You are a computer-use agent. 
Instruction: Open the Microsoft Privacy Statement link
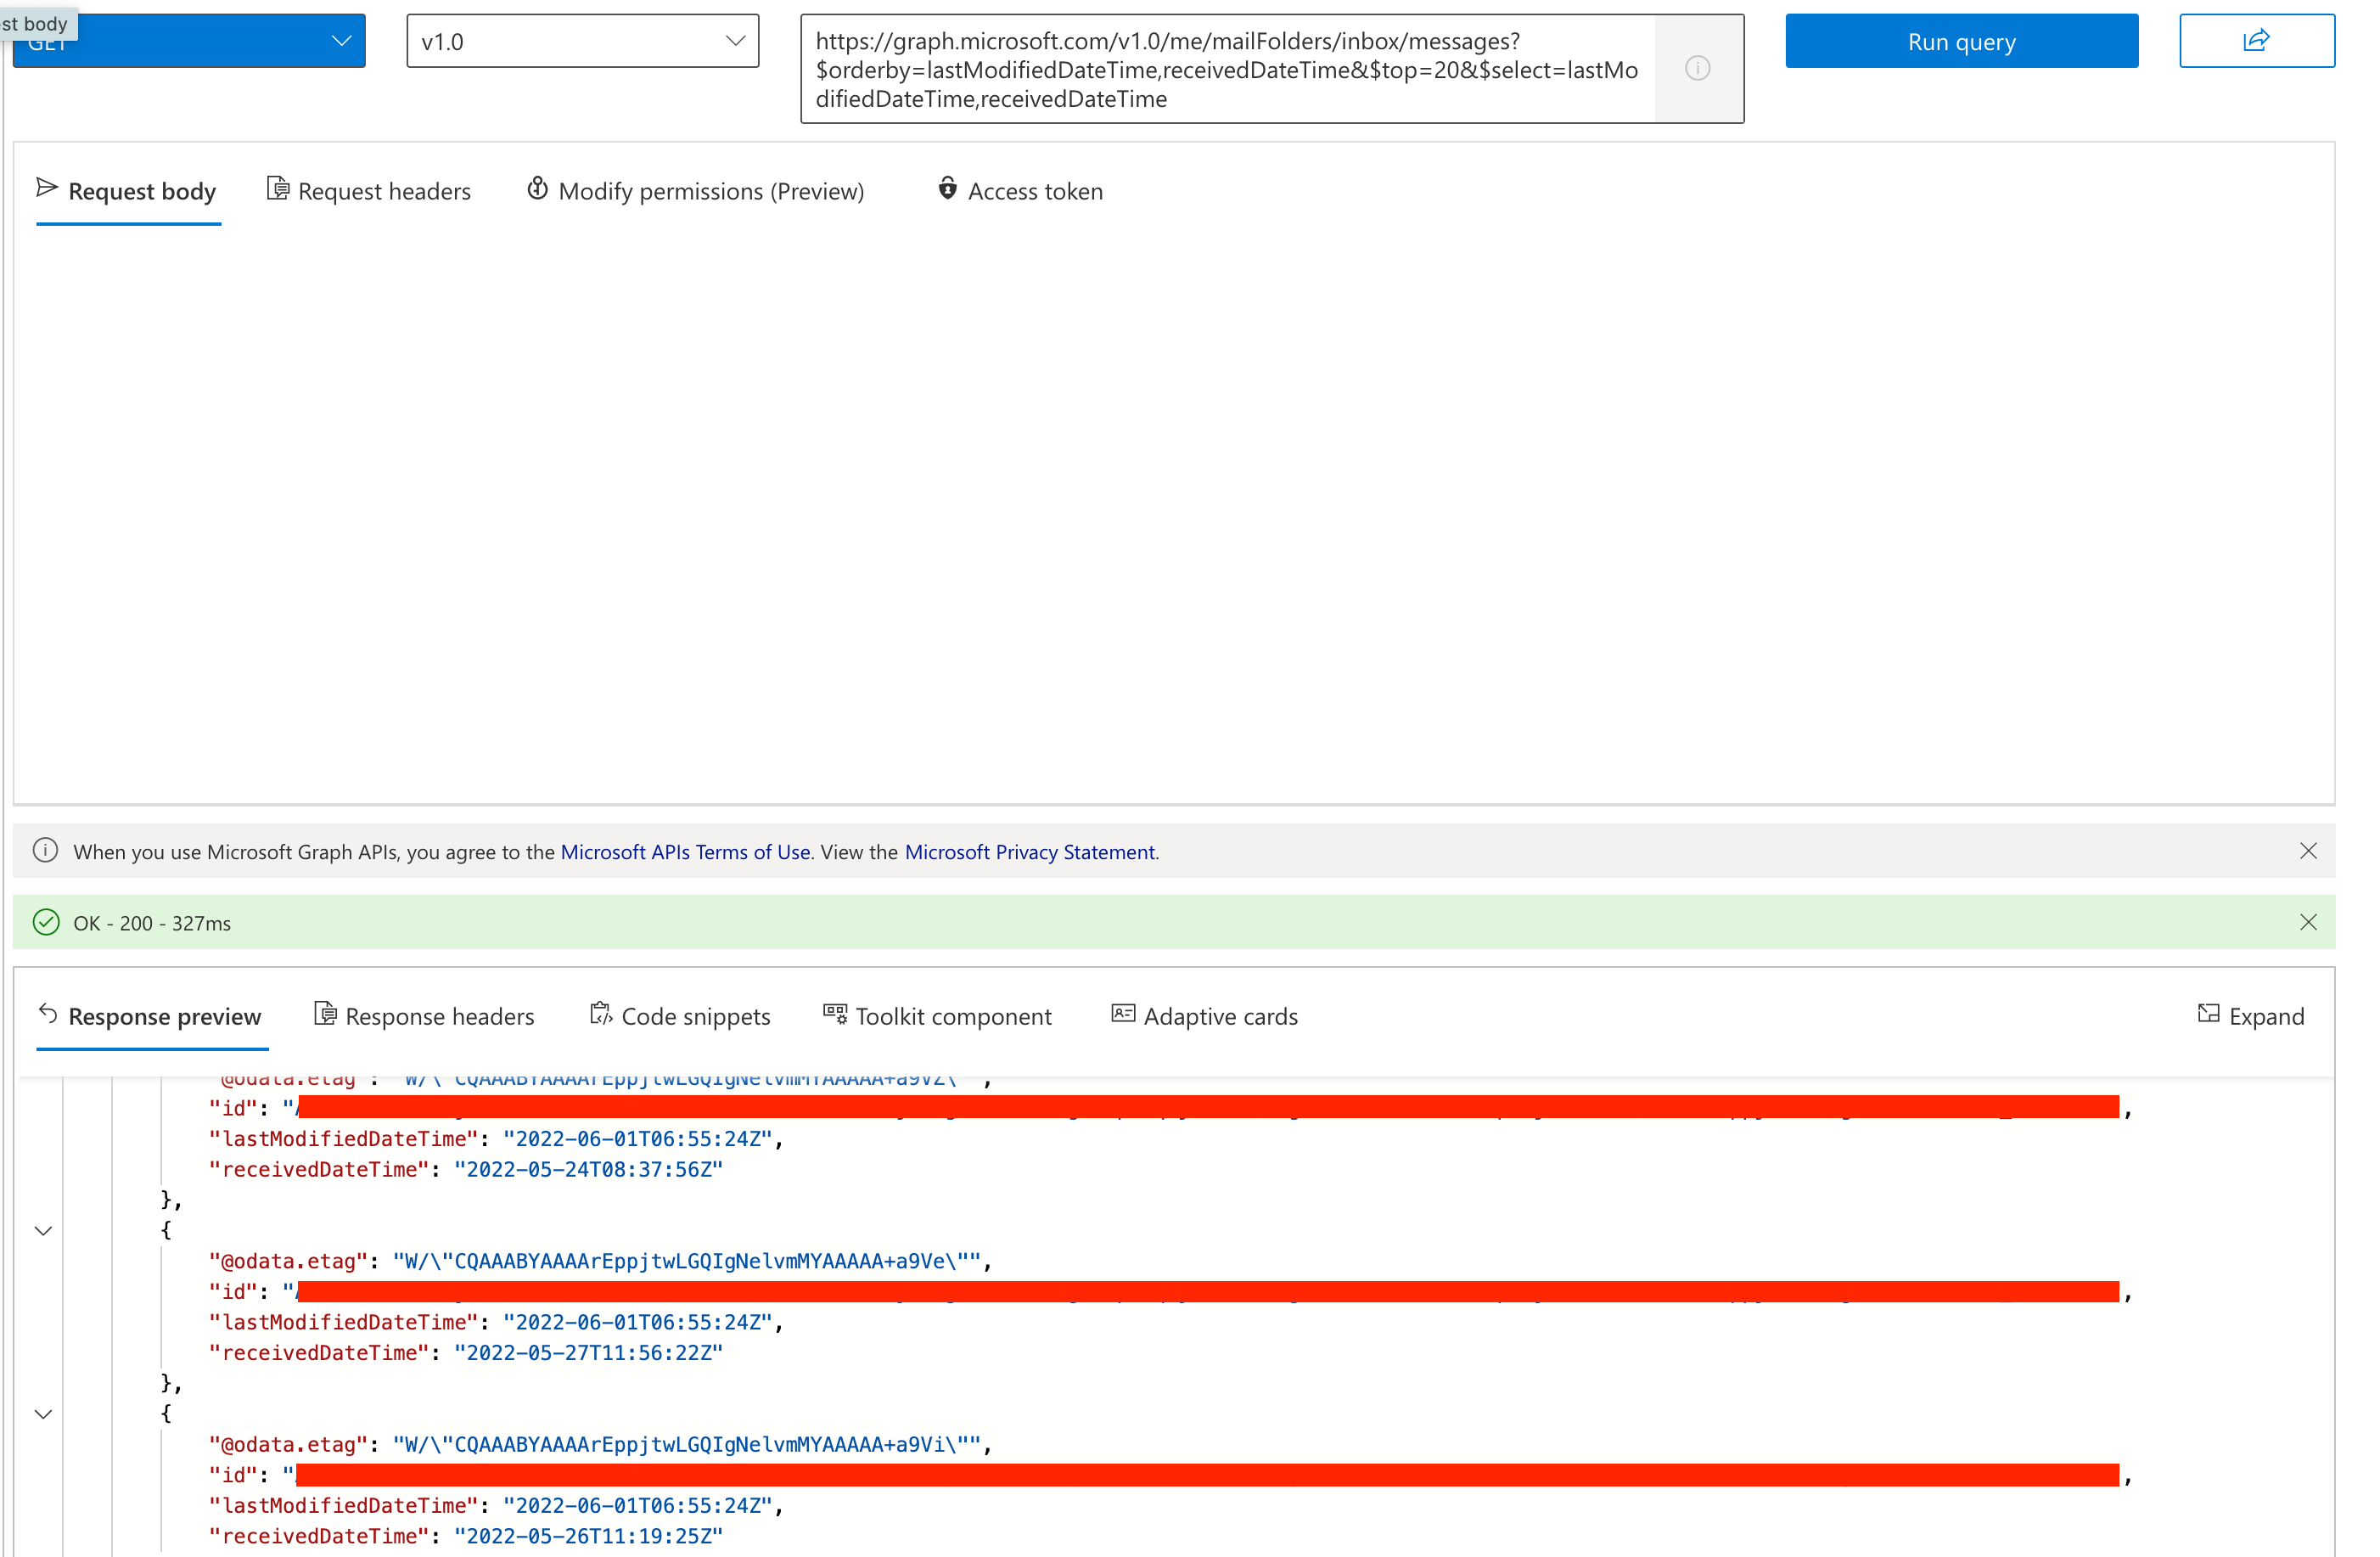click(x=1029, y=851)
